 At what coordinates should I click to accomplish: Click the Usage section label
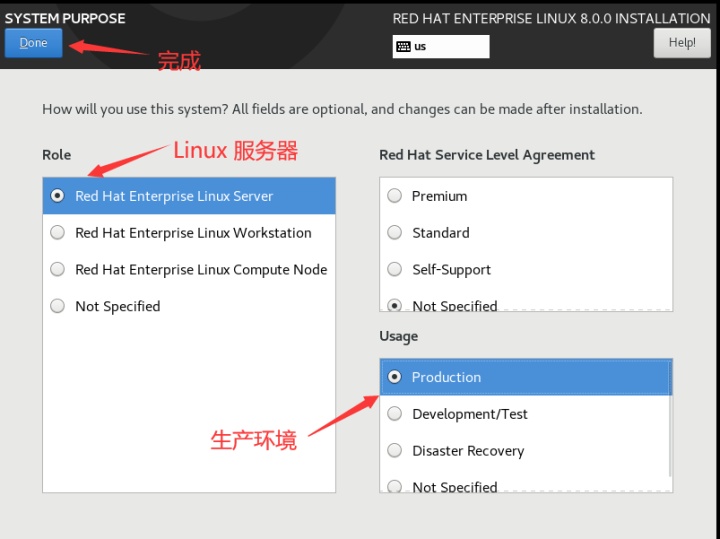399,336
